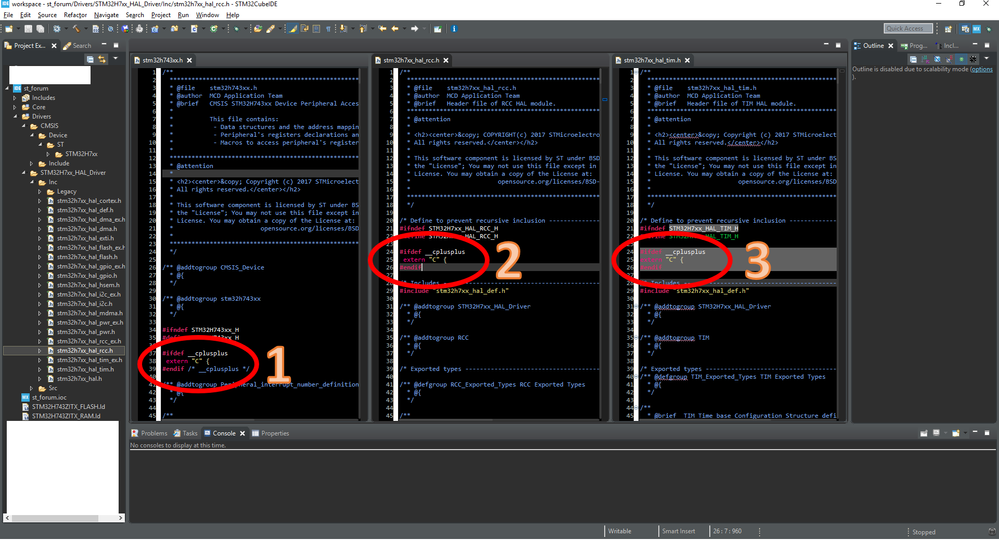Collapse the STM32H7xx_HAL_Driver folder
Image resolution: width=999 pixels, height=540 pixels.
[24, 173]
